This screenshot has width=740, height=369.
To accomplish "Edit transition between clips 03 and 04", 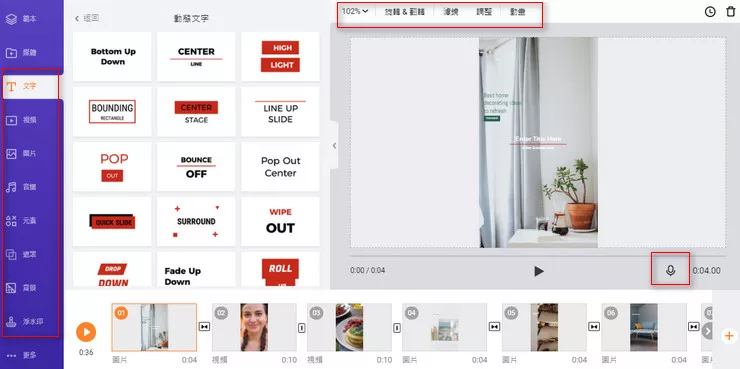I will [397, 327].
